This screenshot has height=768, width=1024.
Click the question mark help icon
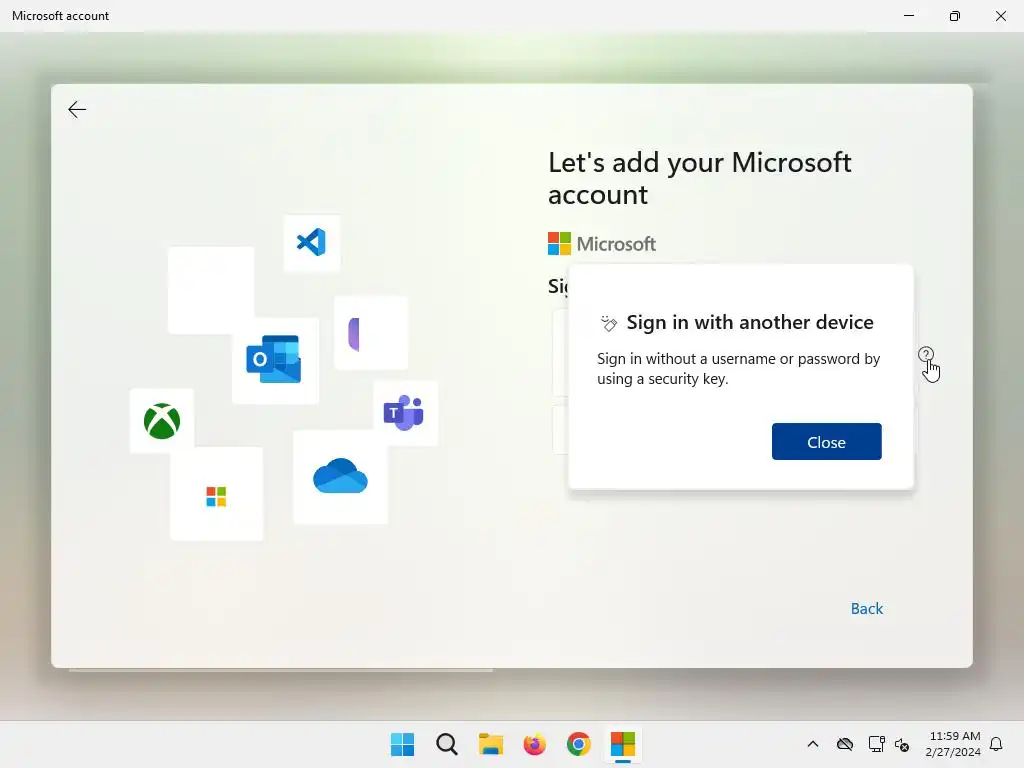point(925,355)
